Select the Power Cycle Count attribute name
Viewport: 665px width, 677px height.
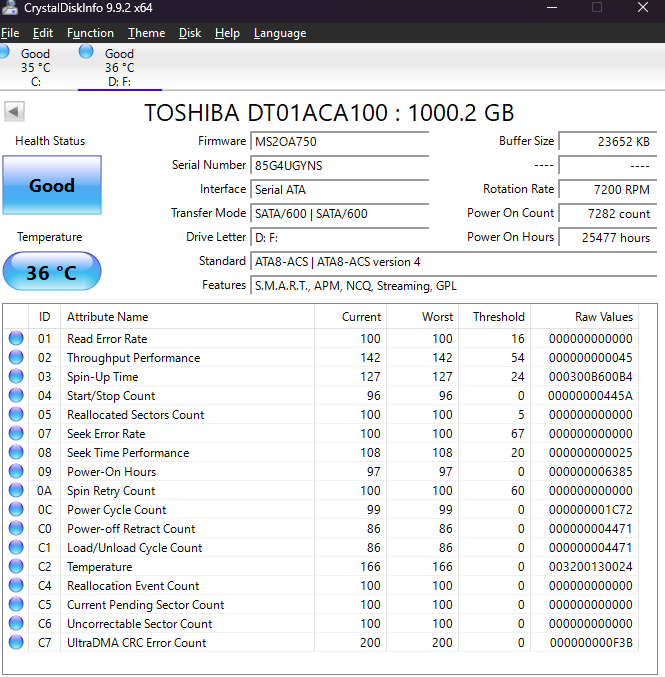116,510
